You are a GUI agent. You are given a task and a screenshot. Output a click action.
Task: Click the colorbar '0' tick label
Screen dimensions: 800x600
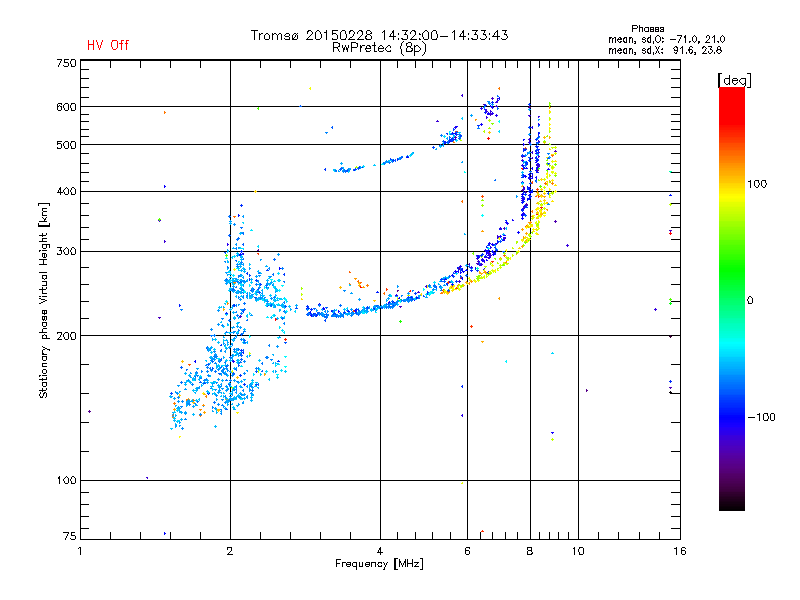click(x=750, y=301)
